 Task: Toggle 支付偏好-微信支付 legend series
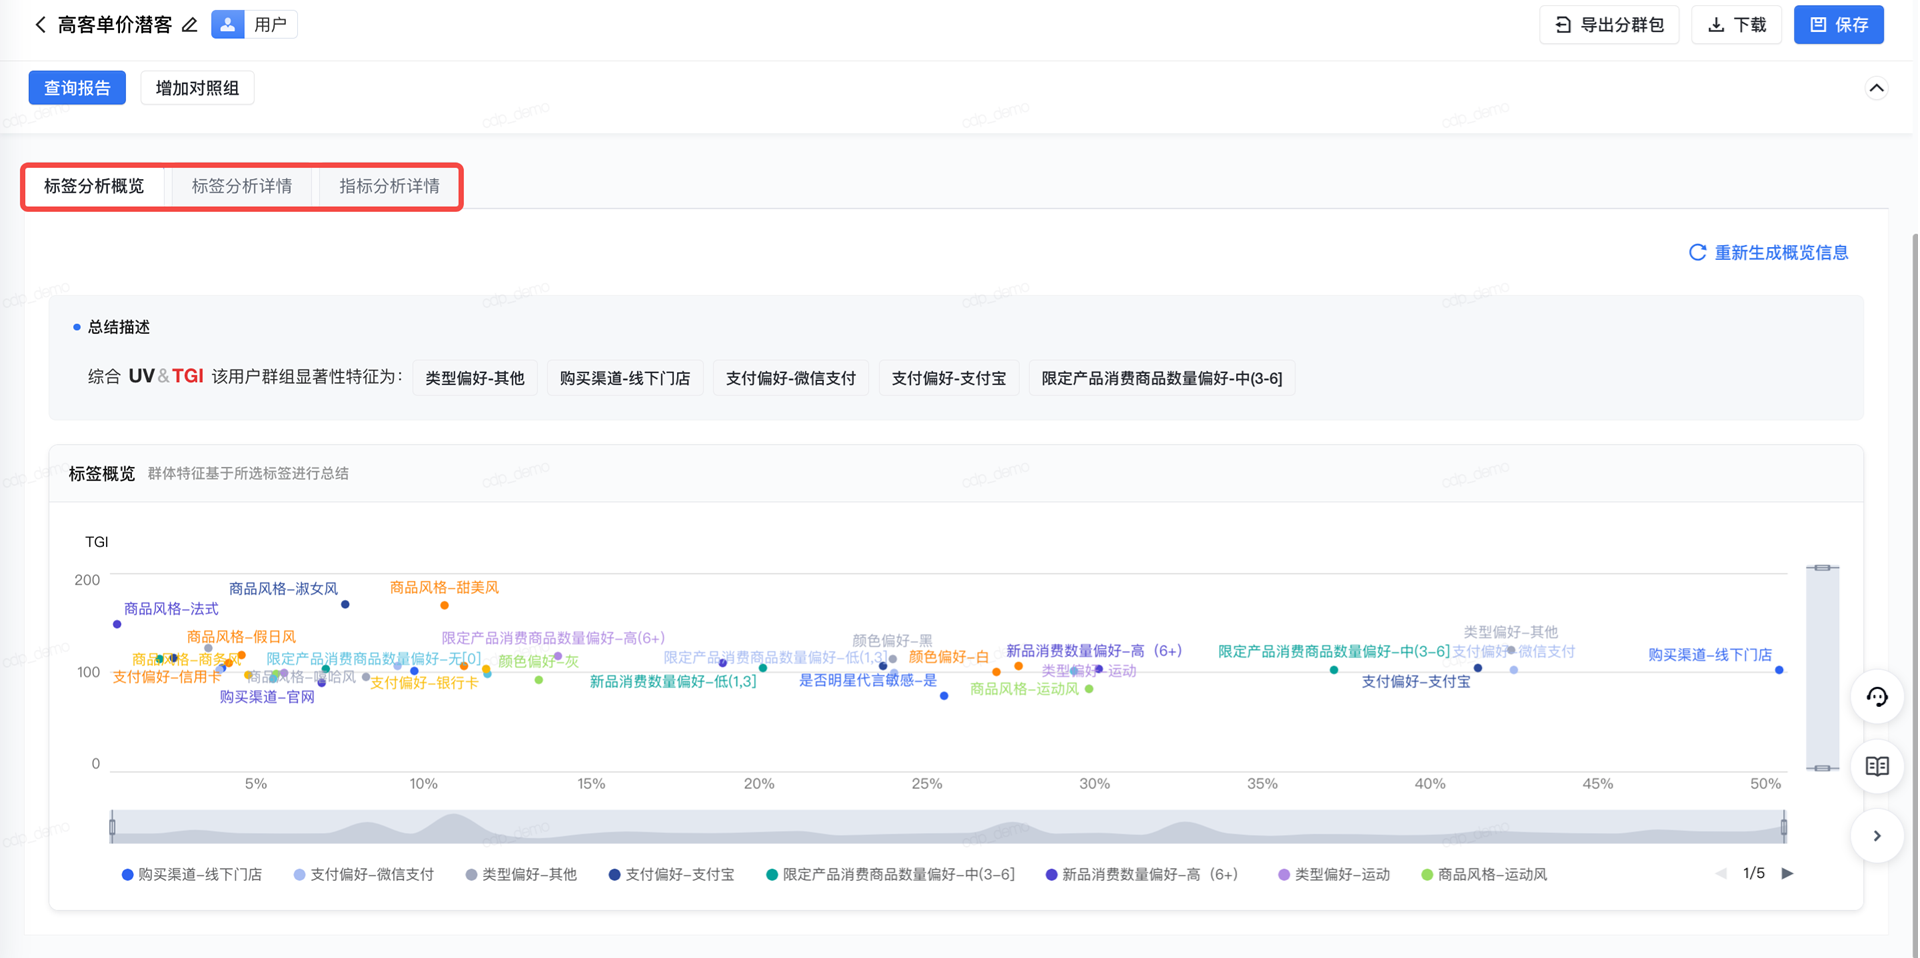[x=363, y=874]
